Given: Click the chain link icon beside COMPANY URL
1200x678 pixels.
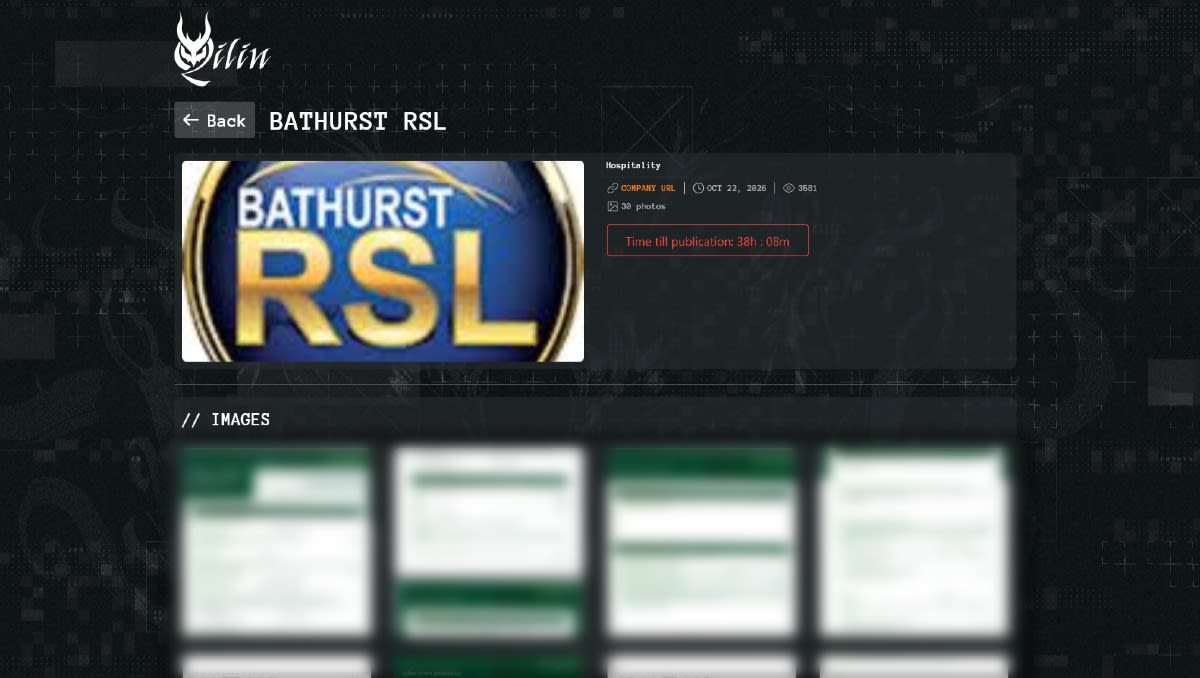Looking at the screenshot, I should (x=612, y=188).
